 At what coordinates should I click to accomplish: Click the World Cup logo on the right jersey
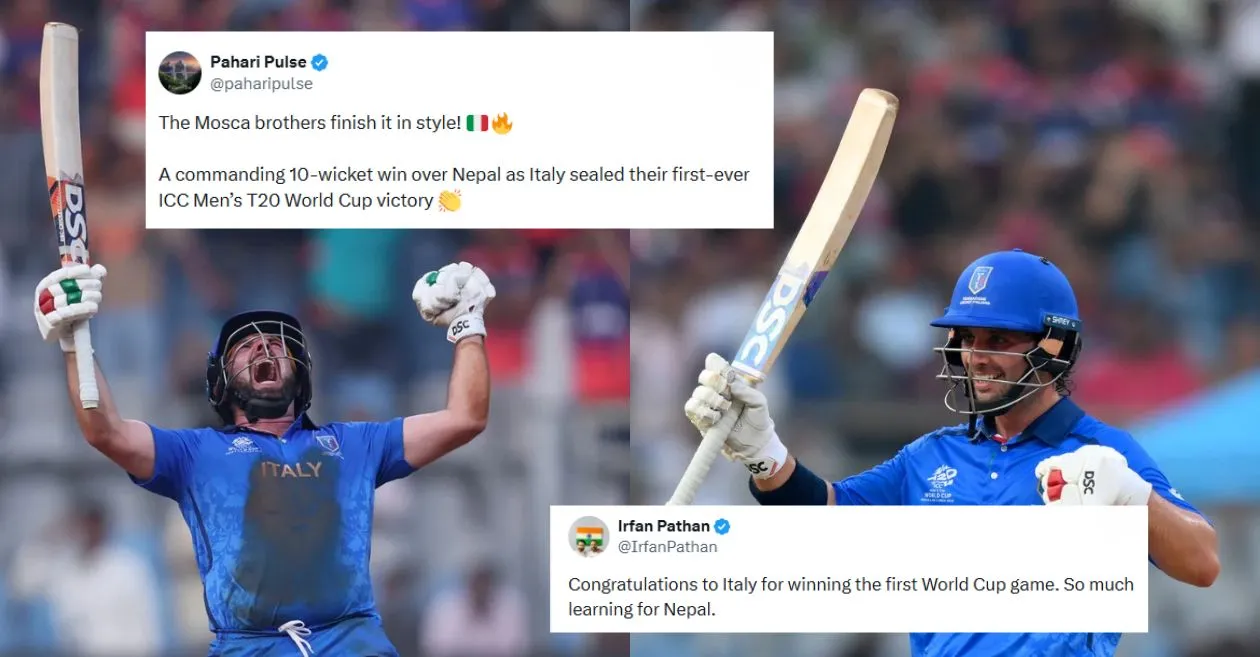pos(939,482)
